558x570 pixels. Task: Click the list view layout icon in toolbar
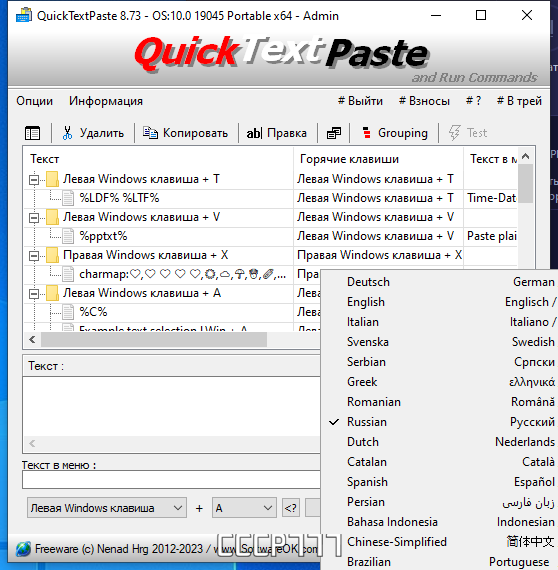[x=32, y=133]
